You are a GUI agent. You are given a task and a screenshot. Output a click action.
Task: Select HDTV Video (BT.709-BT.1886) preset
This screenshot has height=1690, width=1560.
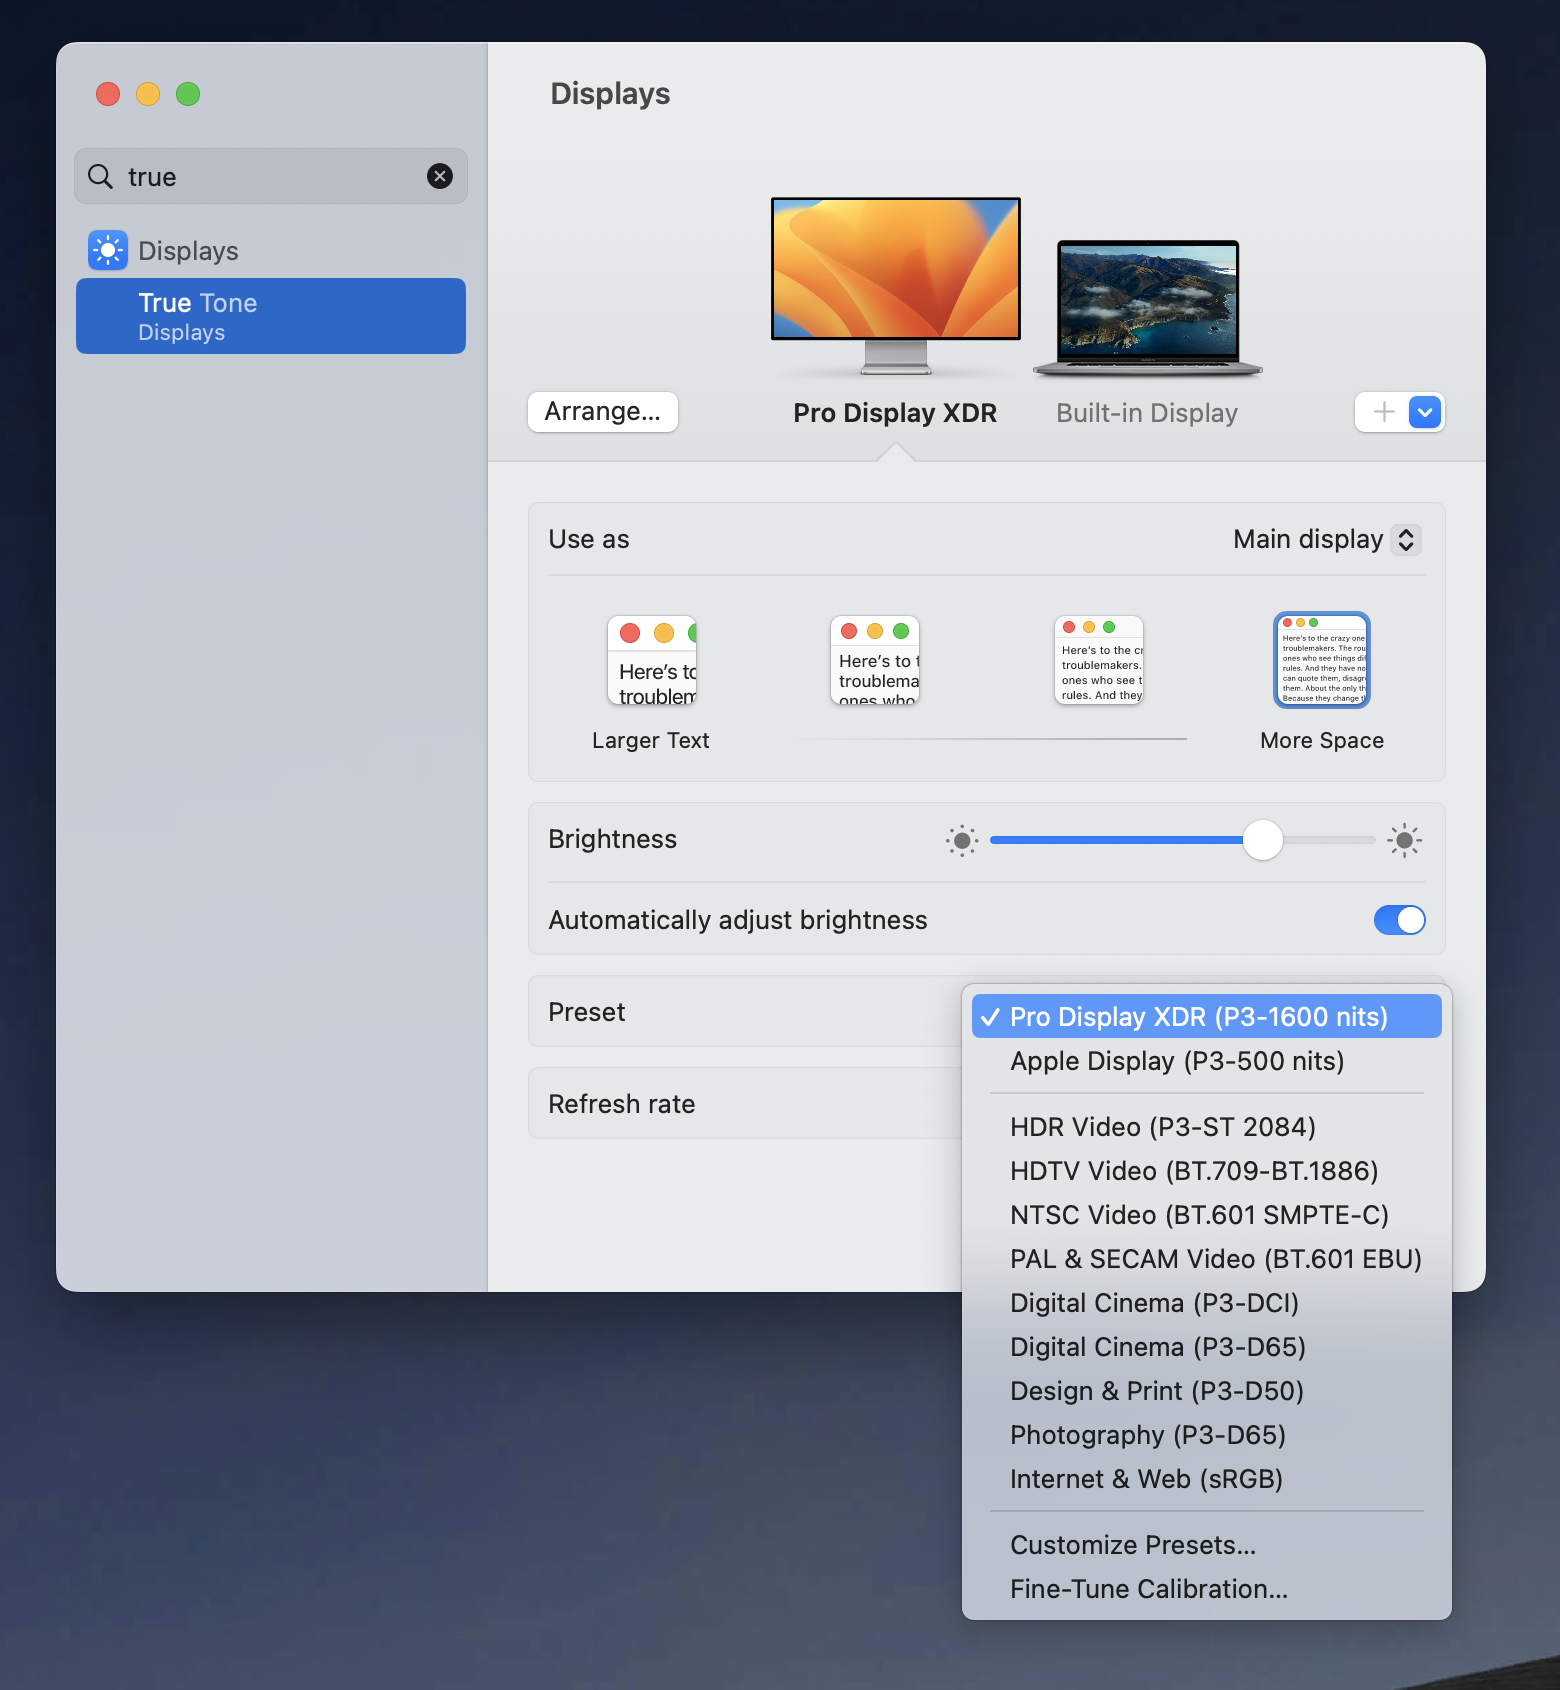(x=1207, y=1171)
